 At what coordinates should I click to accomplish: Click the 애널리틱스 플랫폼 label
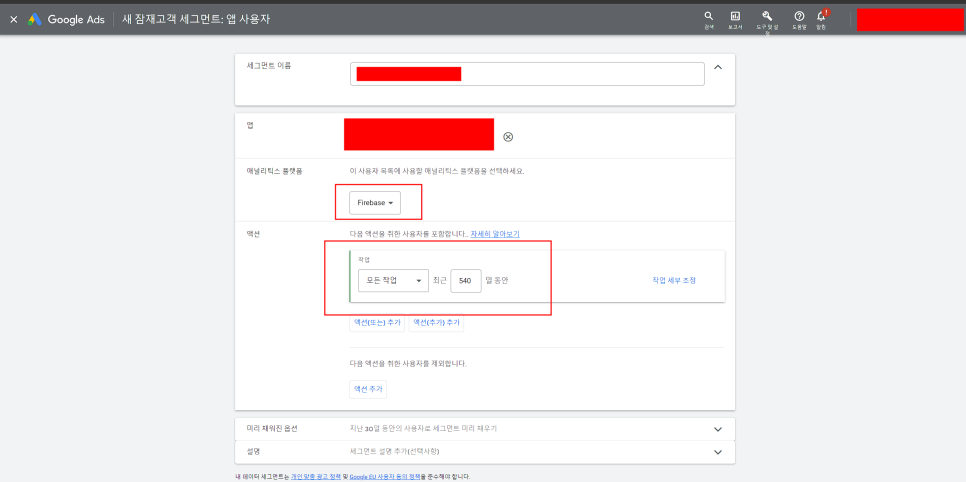point(275,171)
